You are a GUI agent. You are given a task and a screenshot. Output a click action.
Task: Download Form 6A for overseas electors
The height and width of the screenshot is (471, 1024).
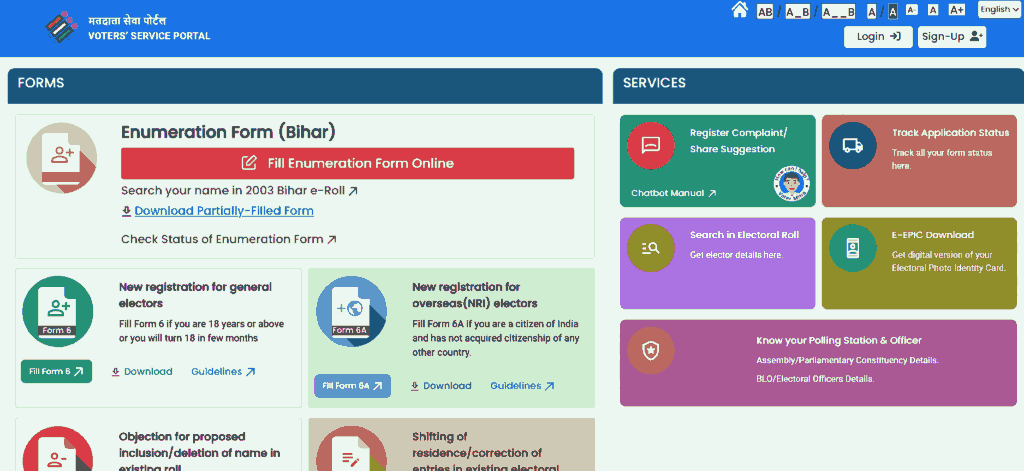click(441, 385)
